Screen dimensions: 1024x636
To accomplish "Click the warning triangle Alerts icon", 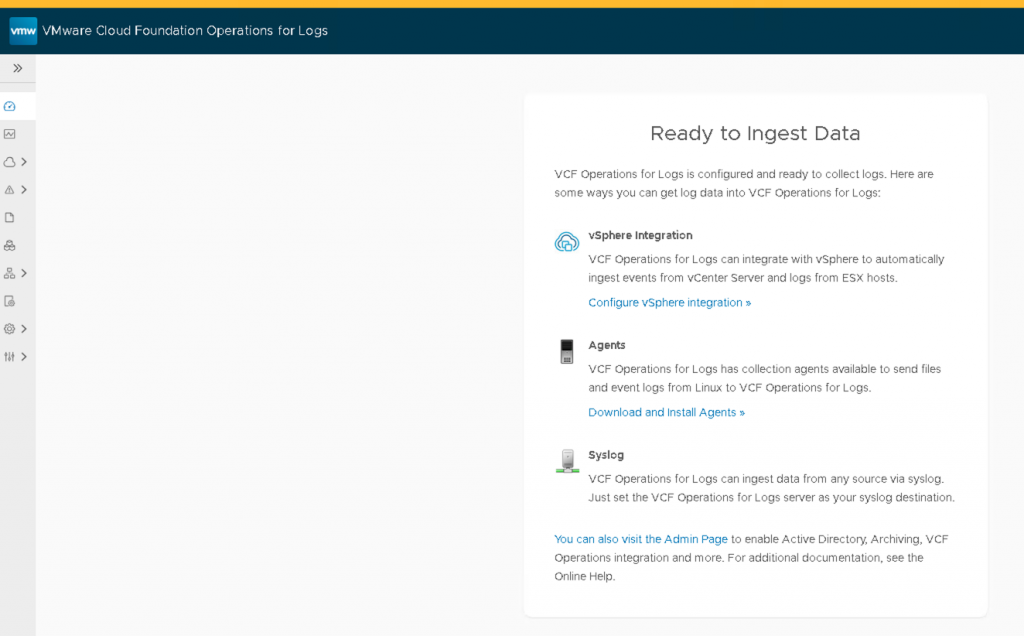I will coord(10,190).
